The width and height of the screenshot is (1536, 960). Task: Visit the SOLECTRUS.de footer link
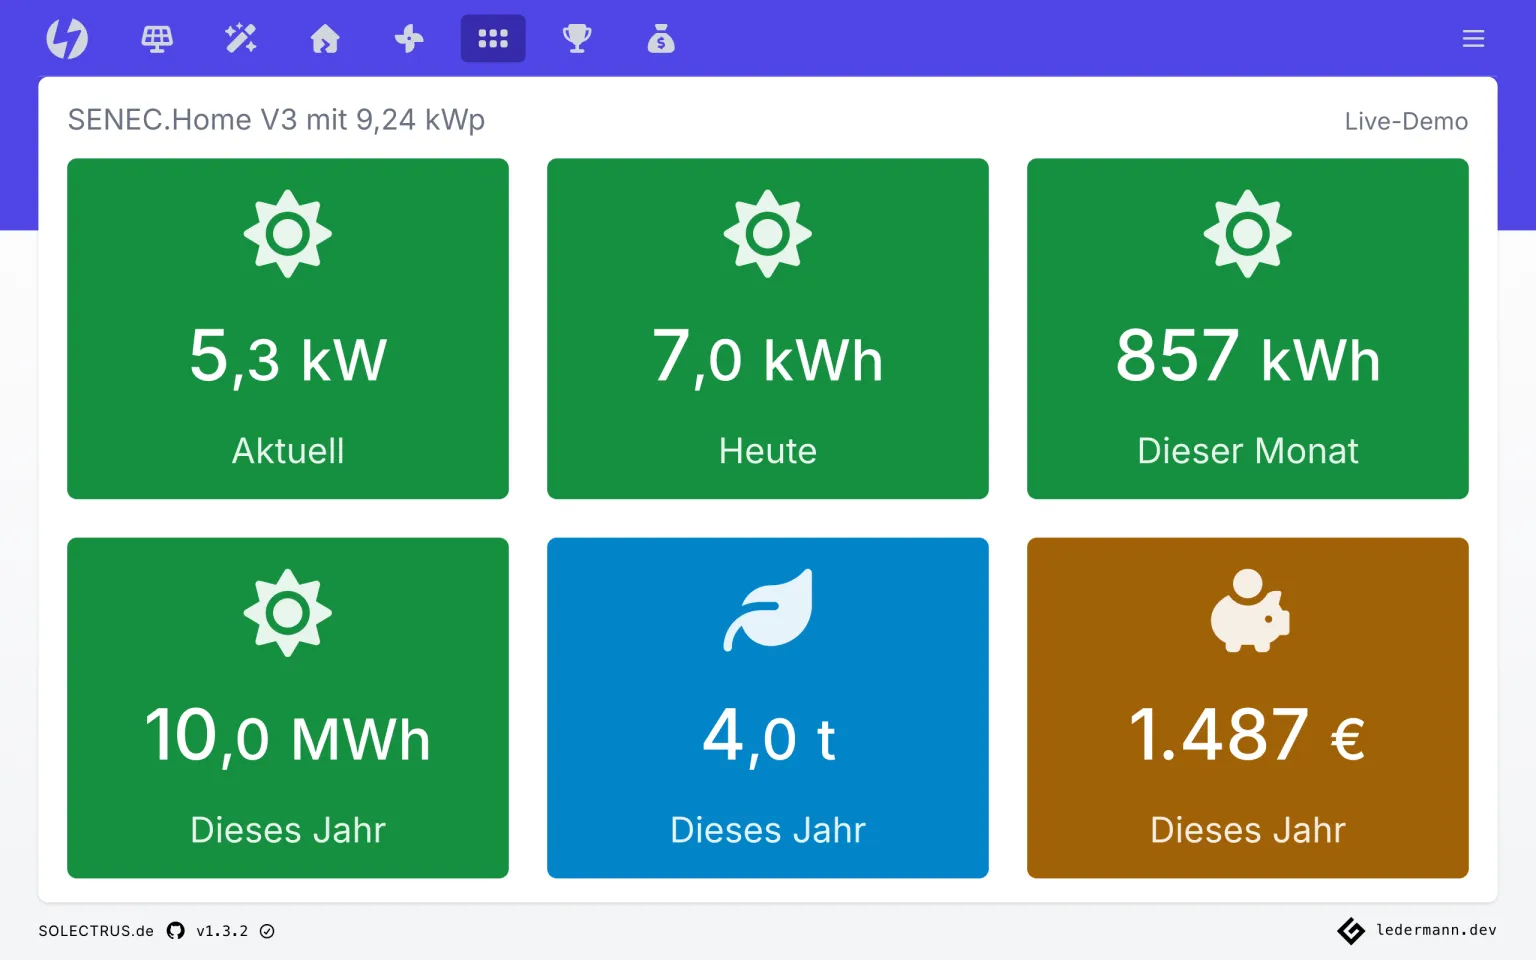(x=96, y=931)
